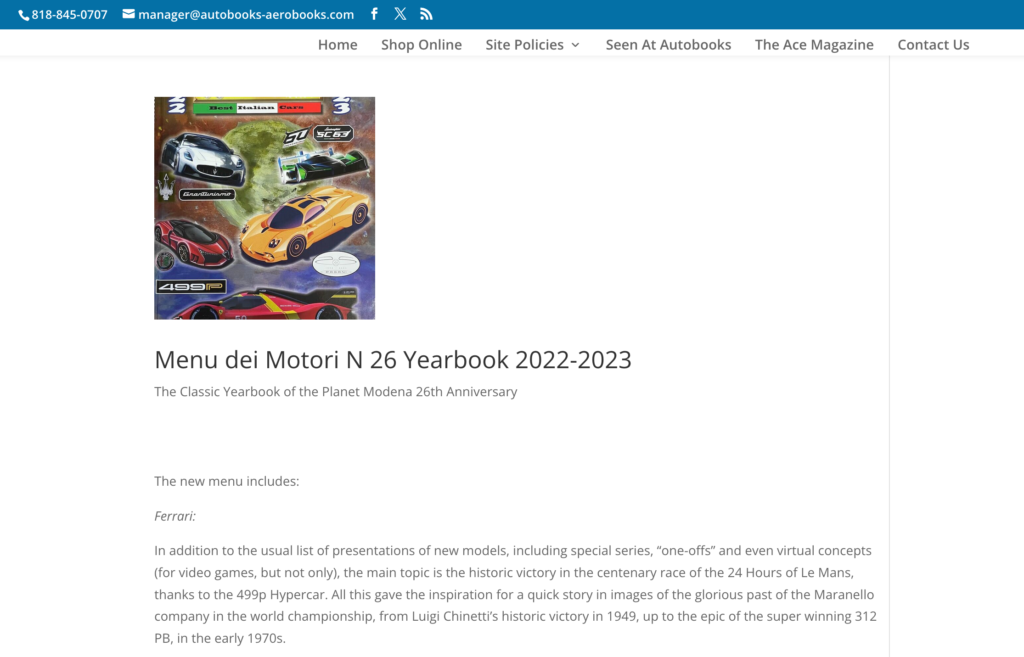Open the Facebook icon in top bar
The height and width of the screenshot is (657, 1024).
click(374, 14)
